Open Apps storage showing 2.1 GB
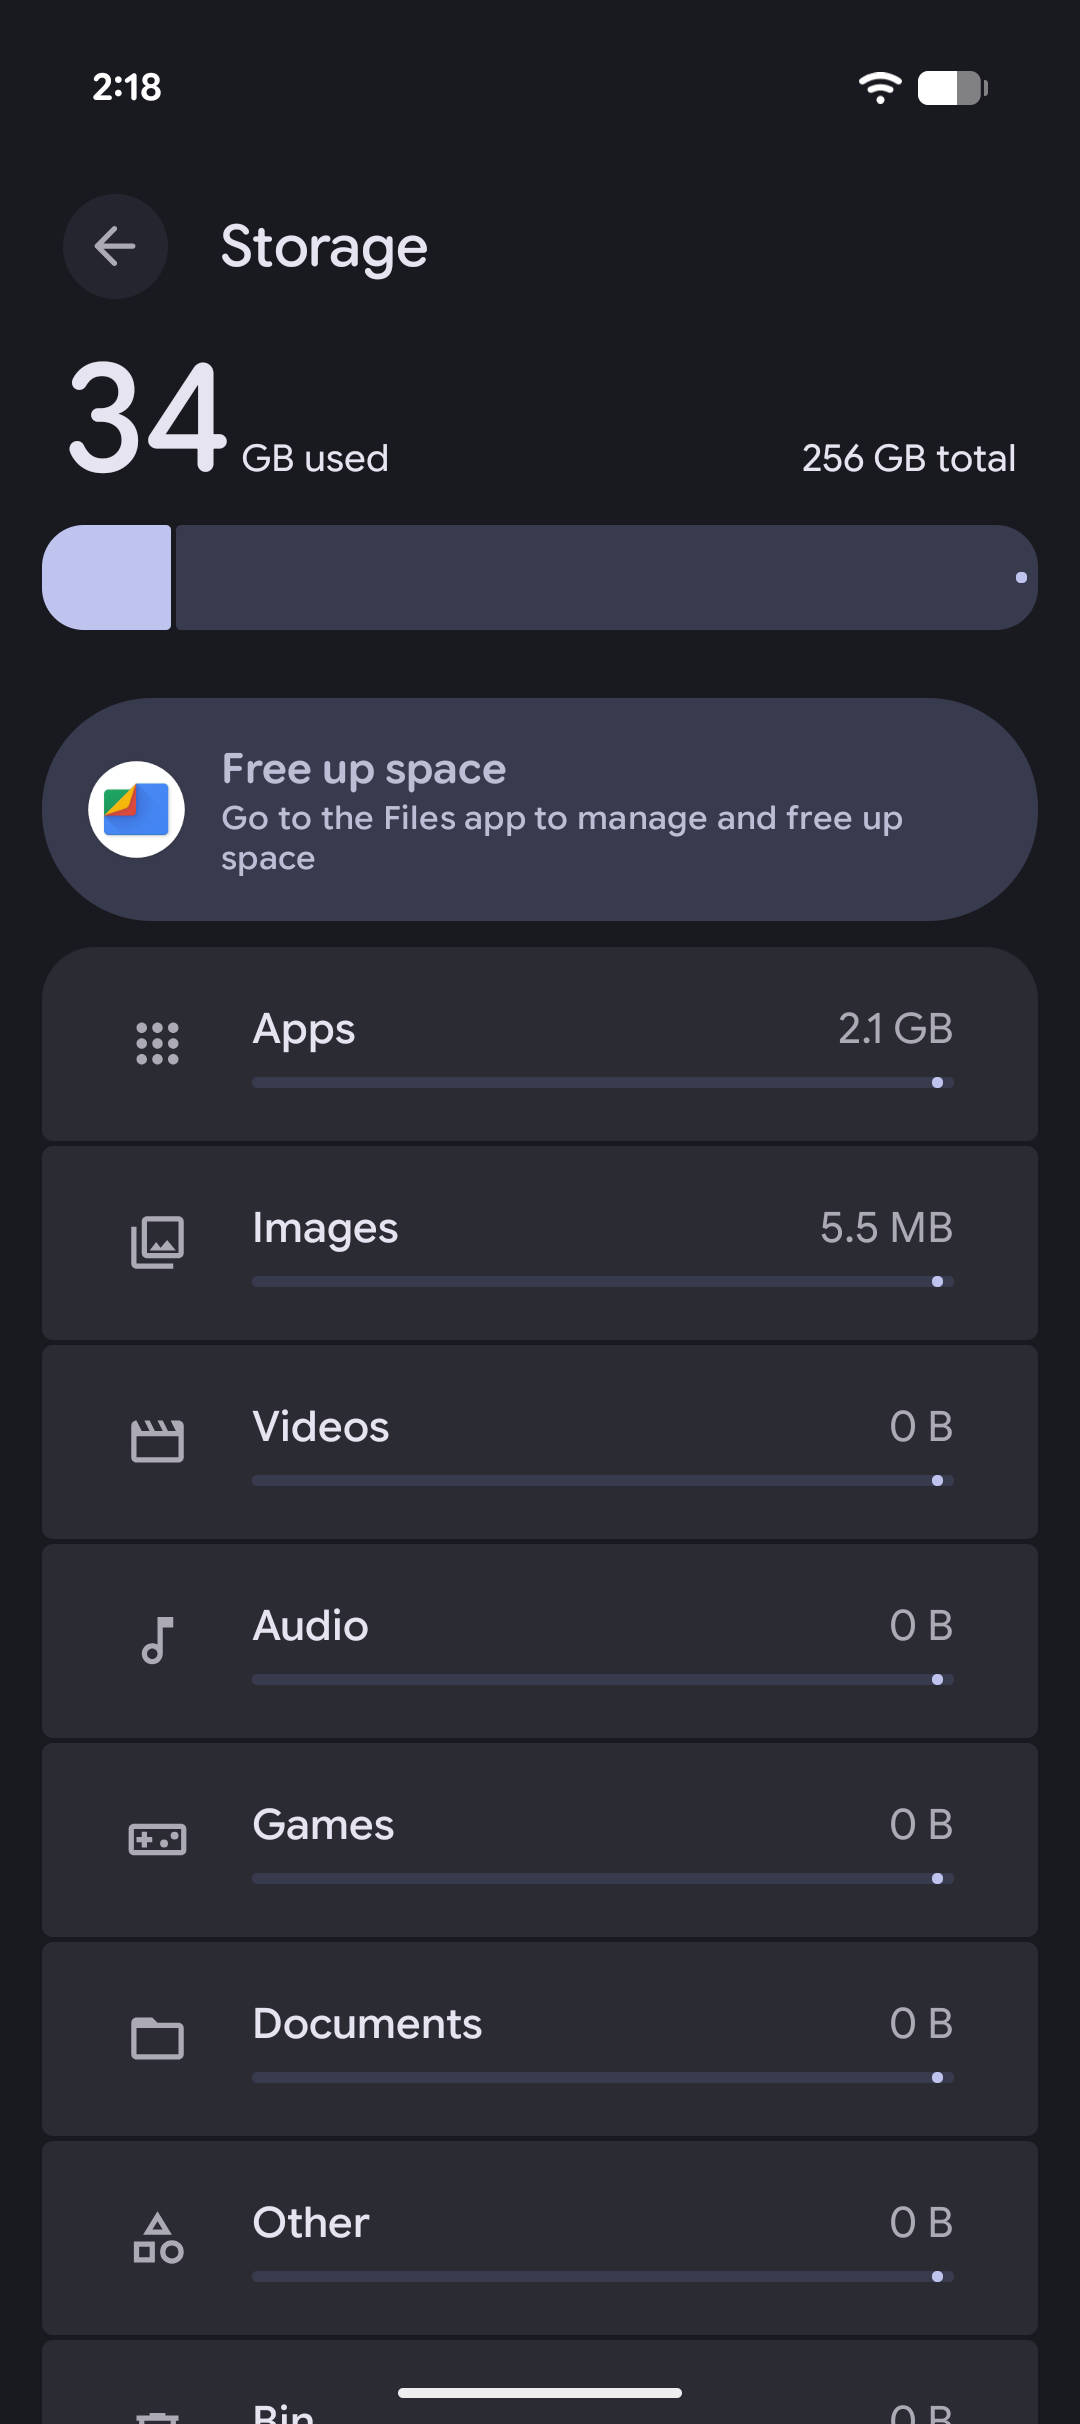Screen dimensions: 1080x2424 [x=540, y=1044]
